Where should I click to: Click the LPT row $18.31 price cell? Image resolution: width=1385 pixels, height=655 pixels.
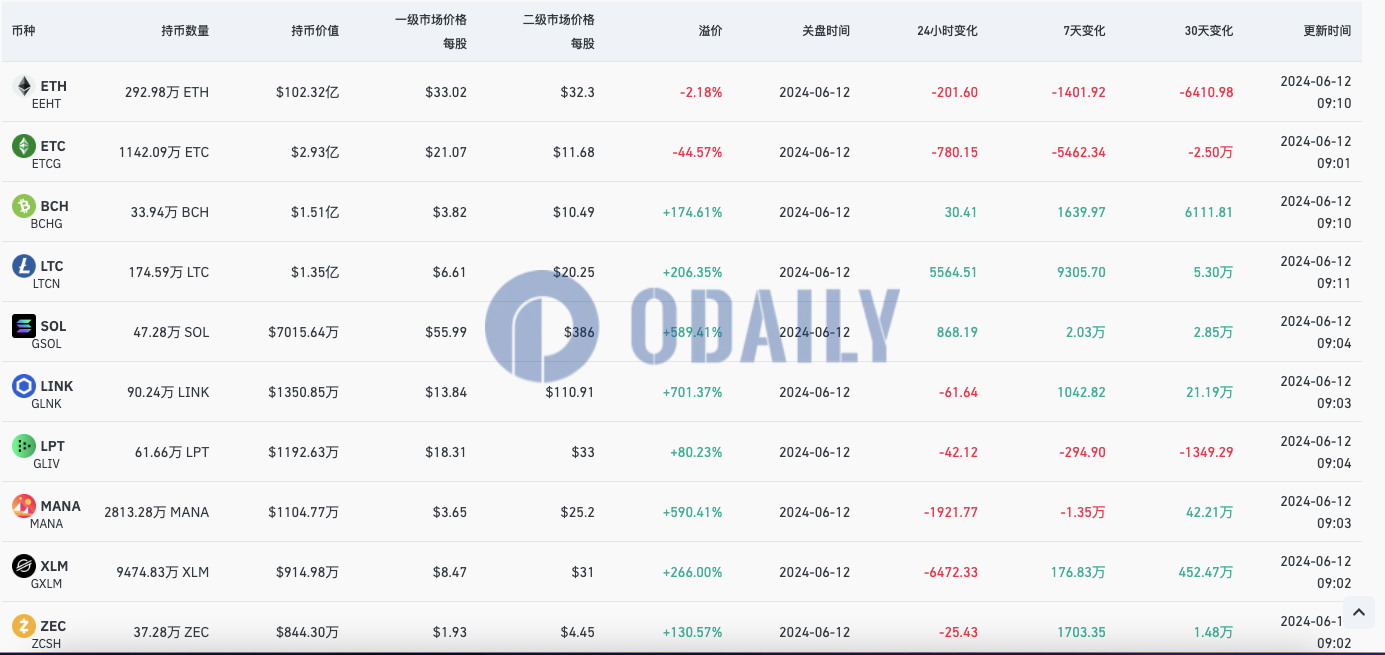(445, 452)
